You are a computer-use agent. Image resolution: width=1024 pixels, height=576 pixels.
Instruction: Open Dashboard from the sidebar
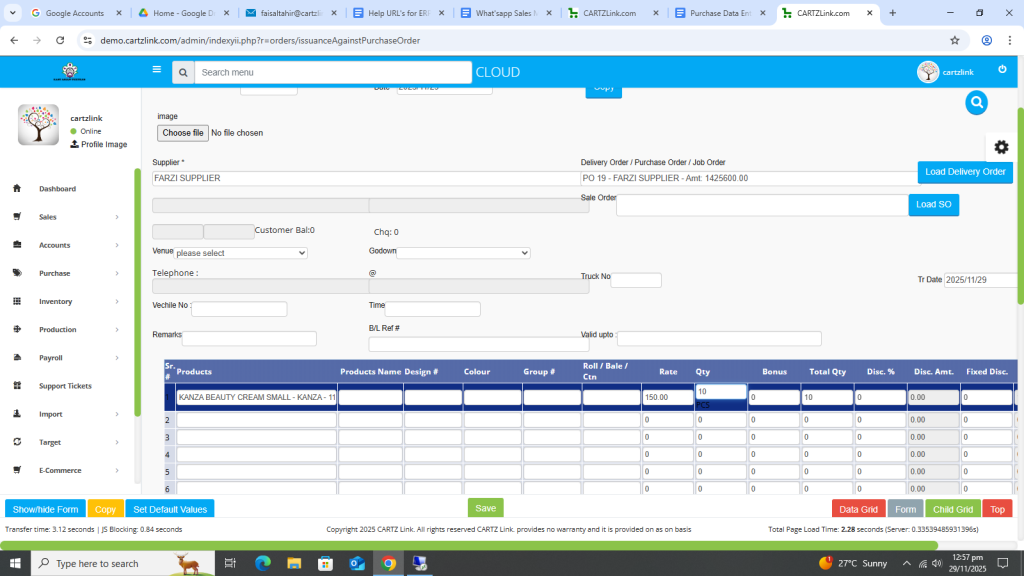tap(57, 189)
